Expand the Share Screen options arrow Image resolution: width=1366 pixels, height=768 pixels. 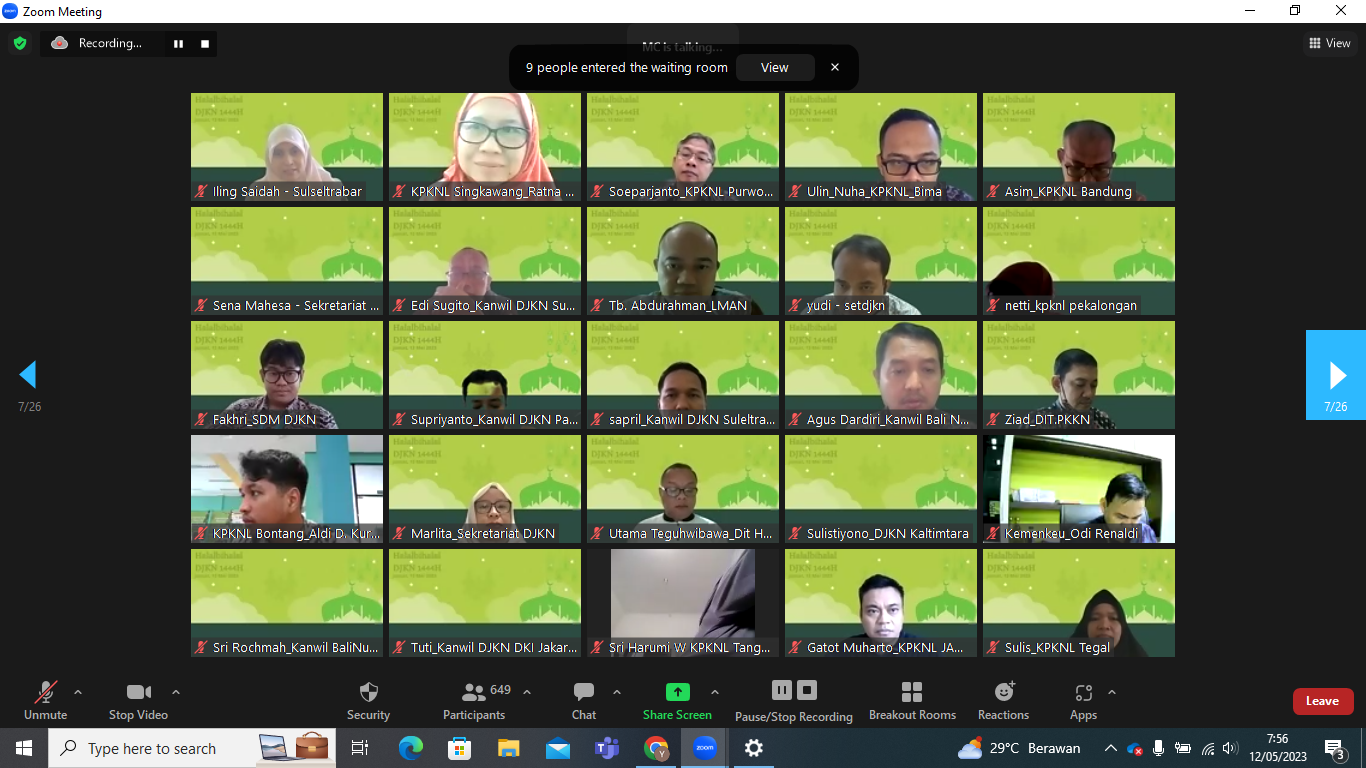click(715, 692)
